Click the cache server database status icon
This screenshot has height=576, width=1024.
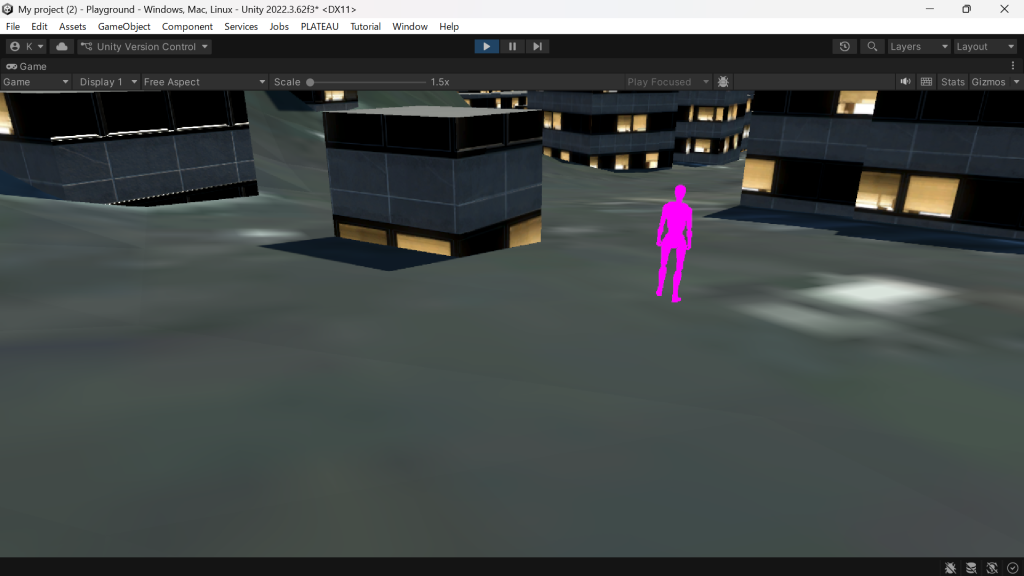(x=971, y=568)
